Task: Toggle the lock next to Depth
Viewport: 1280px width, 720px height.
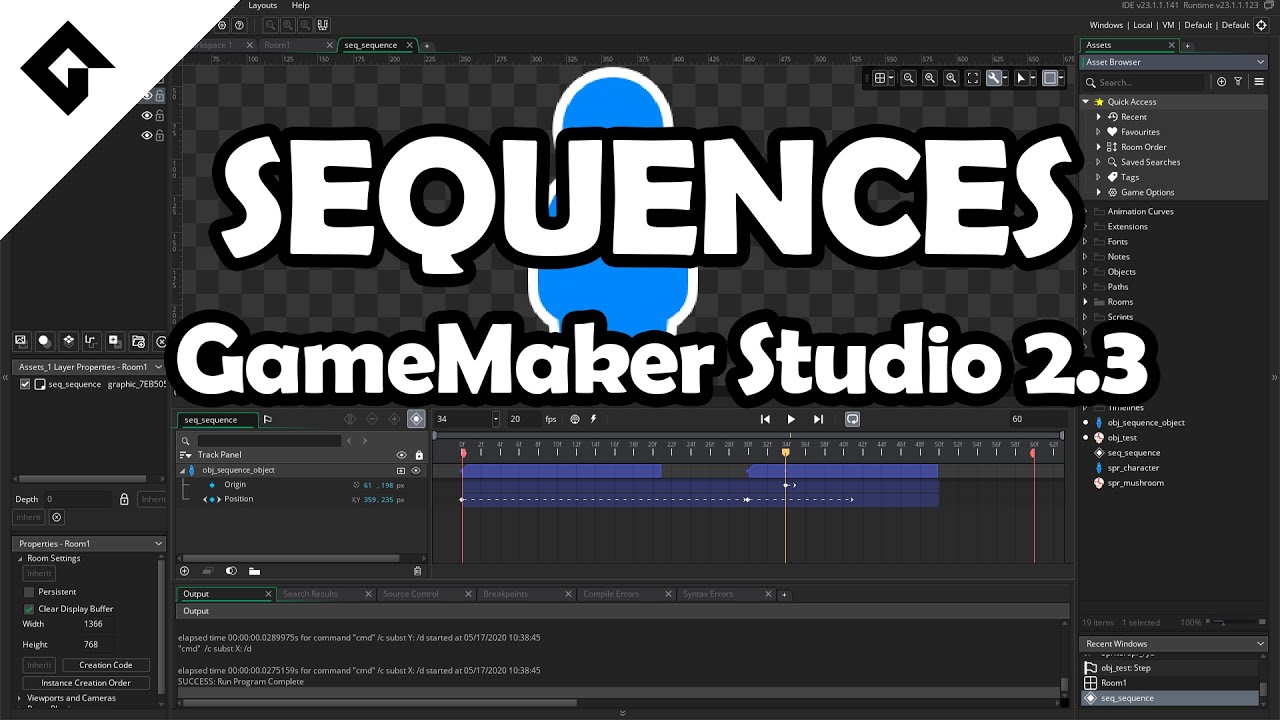Action: click(124, 499)
